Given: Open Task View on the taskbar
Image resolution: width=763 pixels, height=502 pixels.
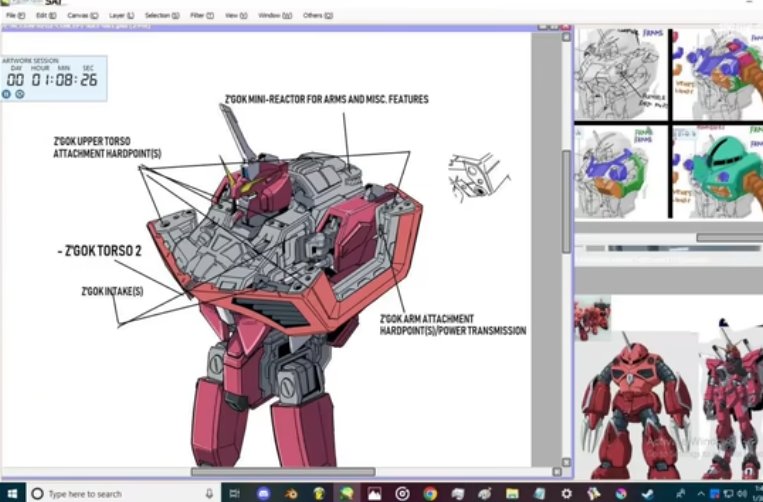Looking at the screenshot, I should coord(235,494).
